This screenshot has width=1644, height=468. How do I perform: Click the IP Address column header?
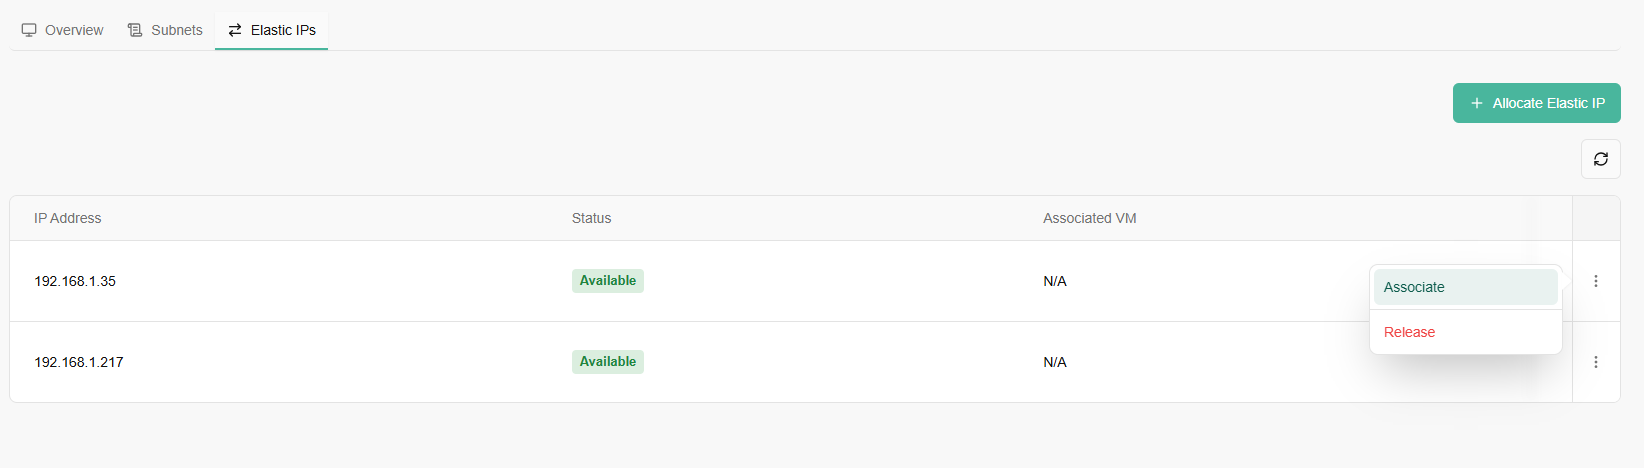tap(68, 218)
